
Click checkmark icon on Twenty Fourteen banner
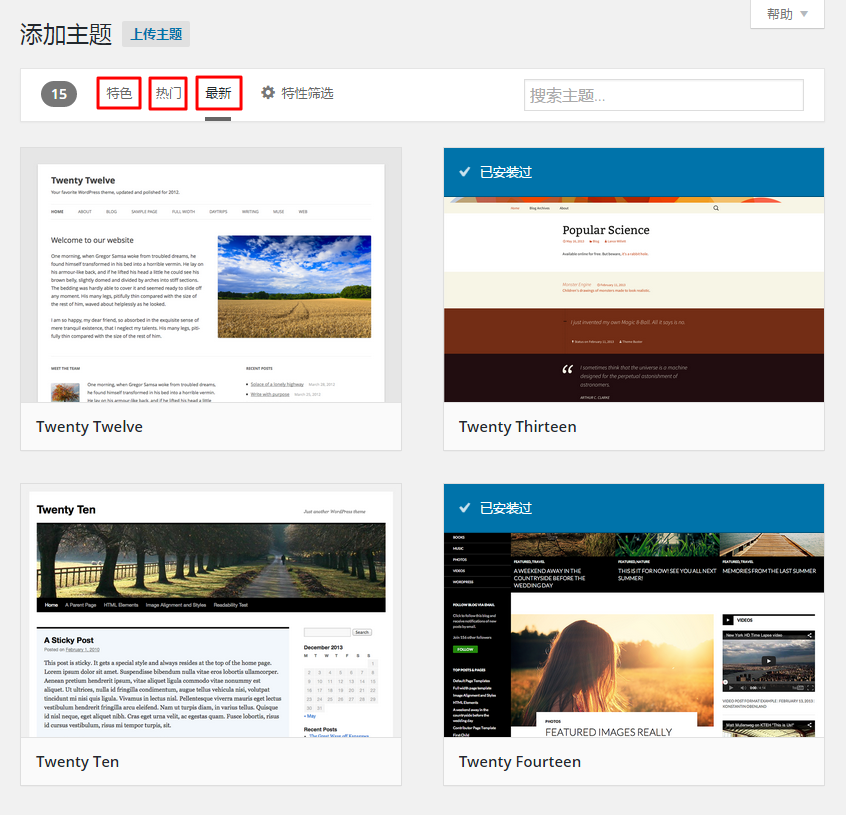(x=465, y=508)
